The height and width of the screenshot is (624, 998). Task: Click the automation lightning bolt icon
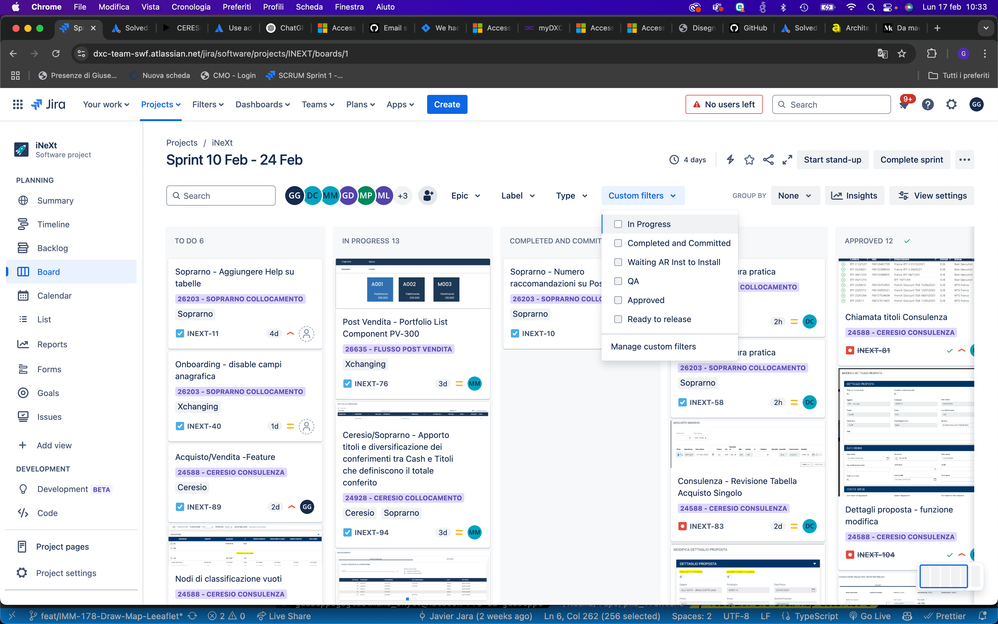click(730, 160)
